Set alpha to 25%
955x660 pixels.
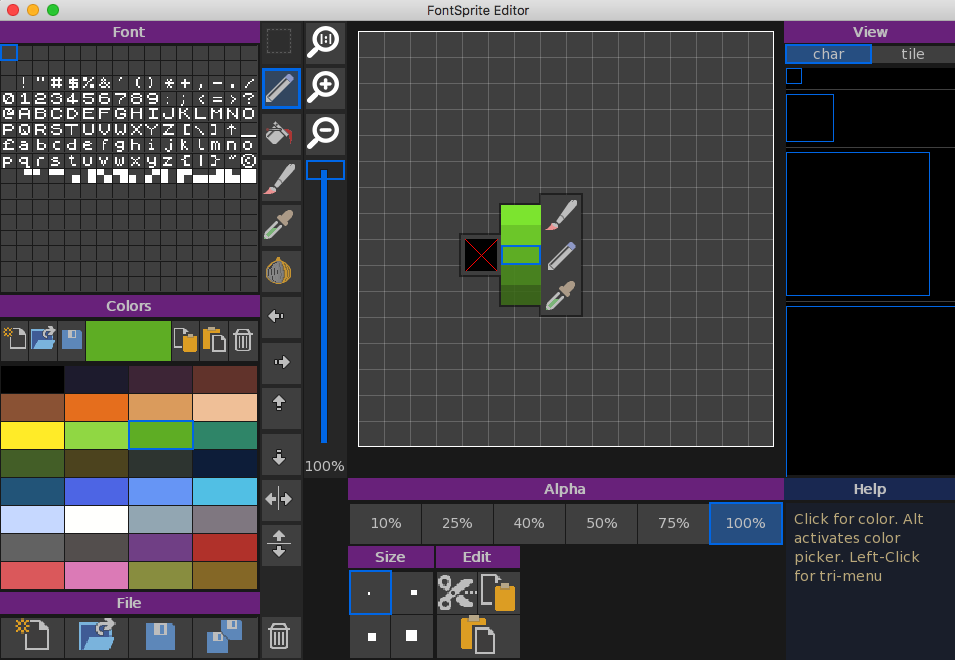[457, 523]
